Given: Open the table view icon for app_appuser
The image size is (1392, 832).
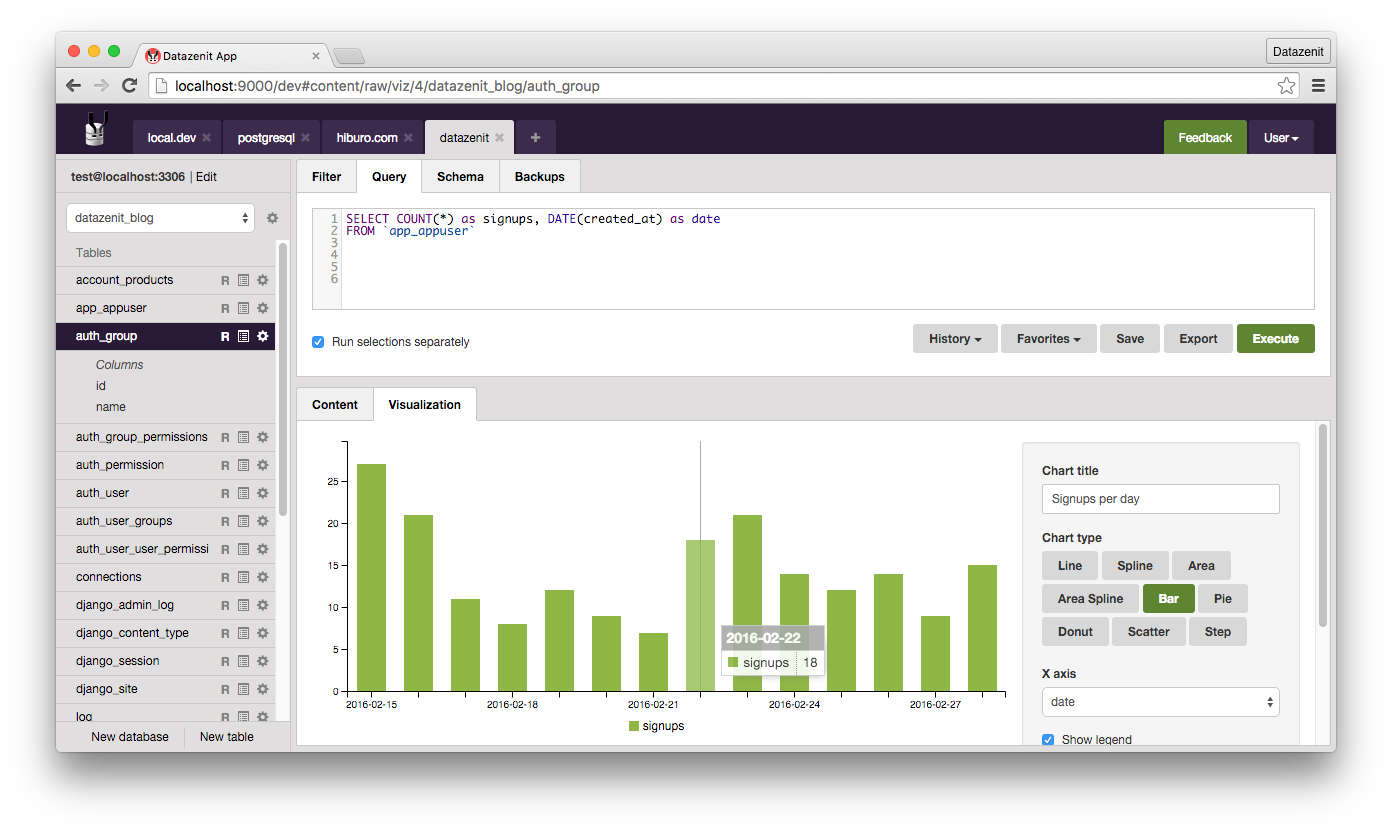Looking at the screenshot, I should pyautogui.click(x=243, y=309).
